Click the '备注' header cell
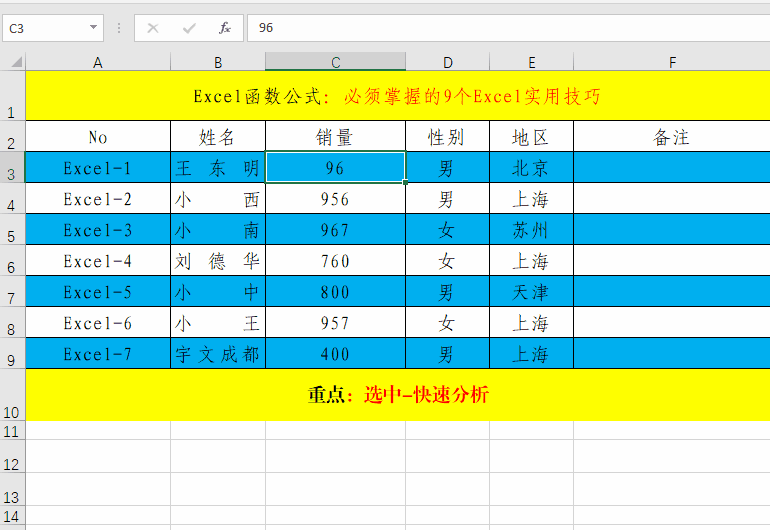The width and height of the screenshot is (770, 530). [672, 136]
